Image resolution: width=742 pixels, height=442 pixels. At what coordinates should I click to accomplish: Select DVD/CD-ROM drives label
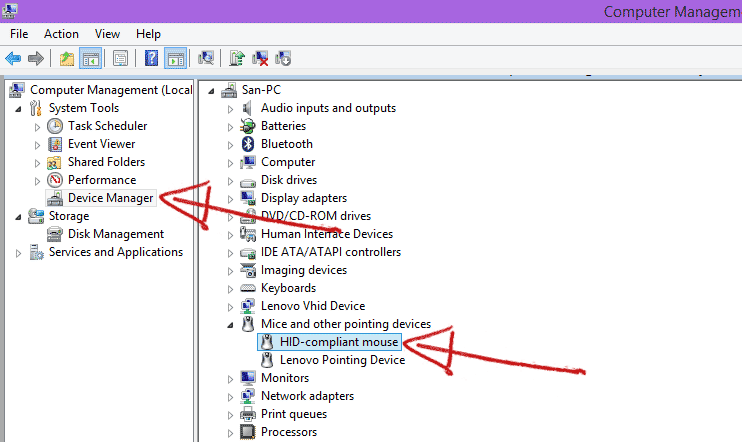pyautogui.click(x=316, y=216)
